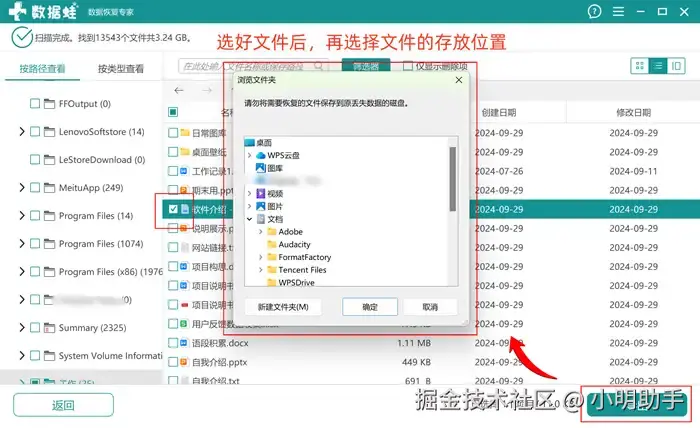Switch to preview pane view
This screenshot has width=700, height=428.
pos(676,66)
